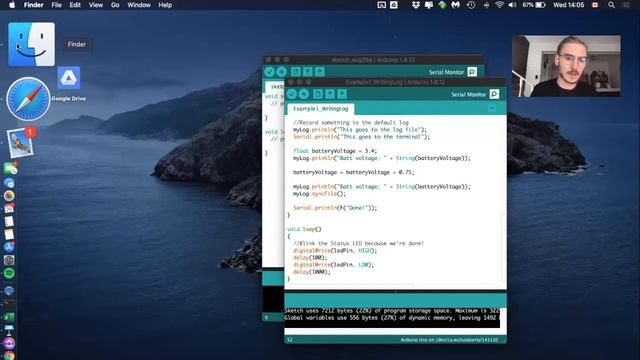Open Serial Monitor in sketch_aug26a window
640x360 pixels.
click(472, 72)
